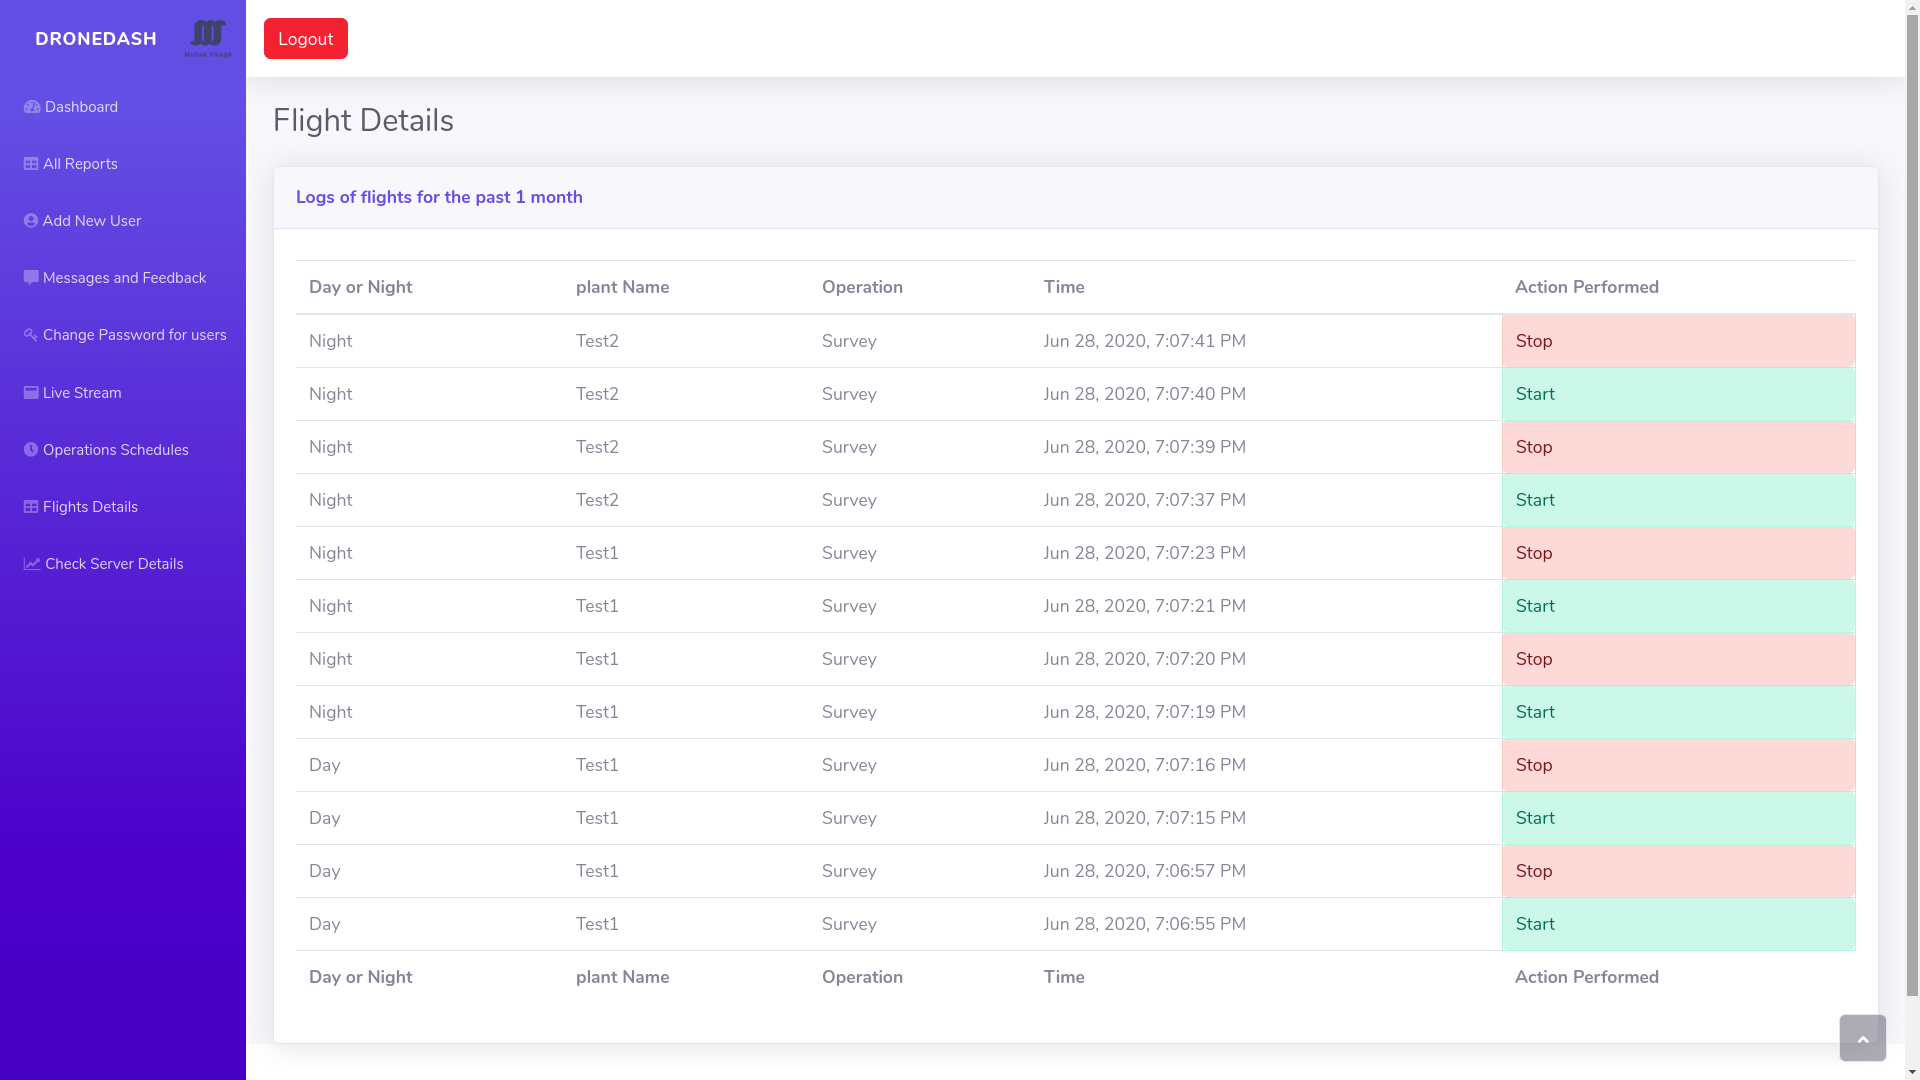1920x1080 pixels.
Task: Click the Live Stream screen icon
Action: point(31,393)
